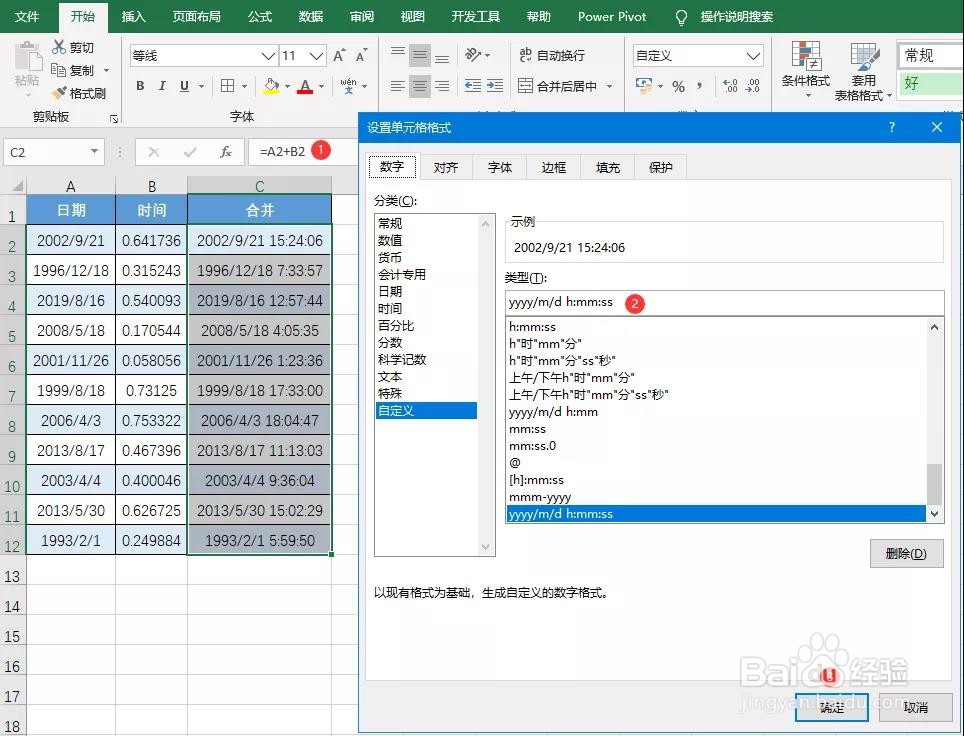Increase indent

click(x=495, y=85)
